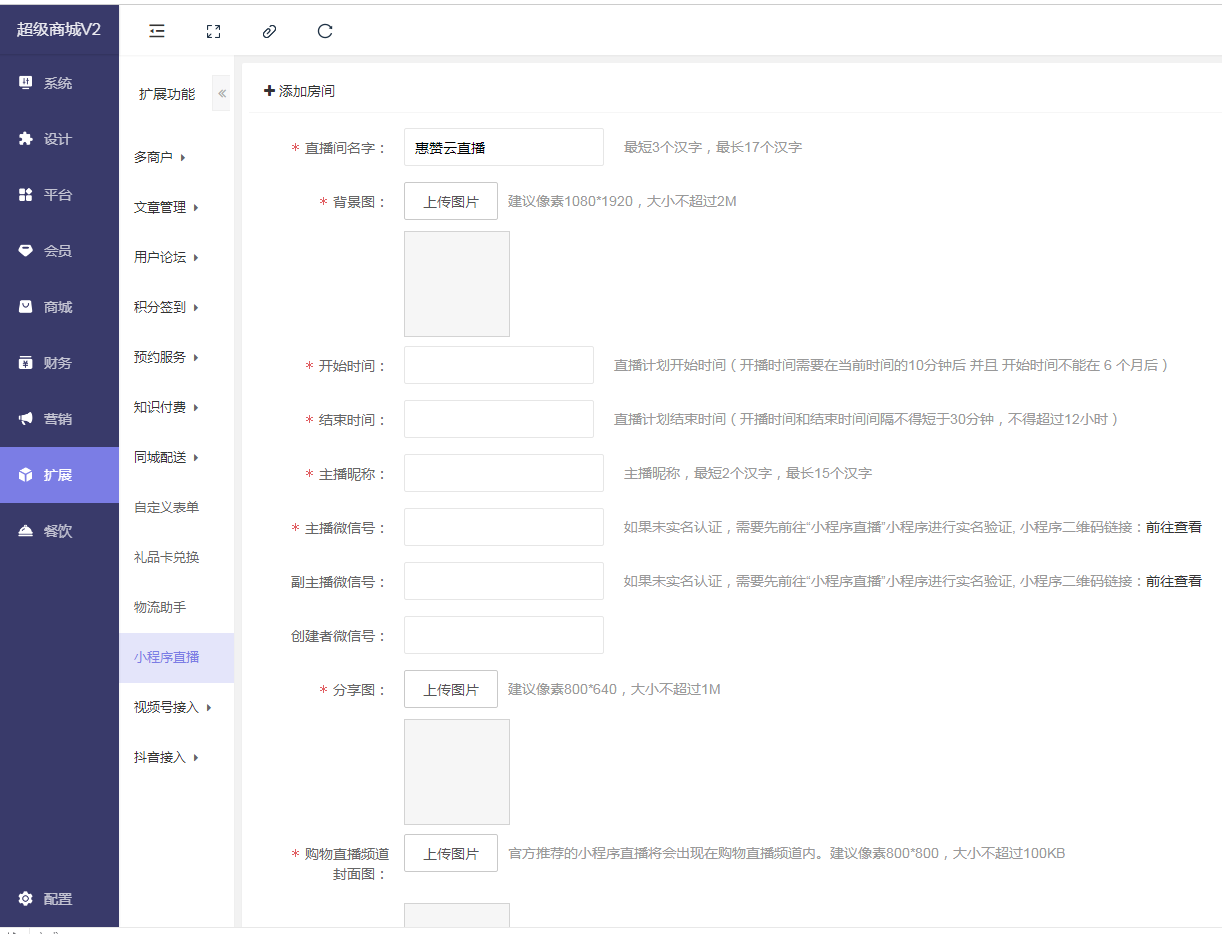This screenshot has width=1222, height=934.
Task: Click the 扩展功能 panel heading
Action: coord(167,94)
